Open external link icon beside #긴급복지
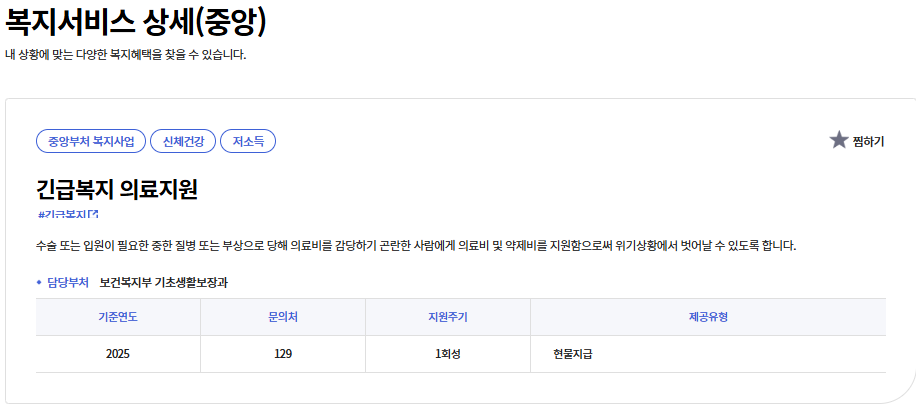 (x=93, y=214)
